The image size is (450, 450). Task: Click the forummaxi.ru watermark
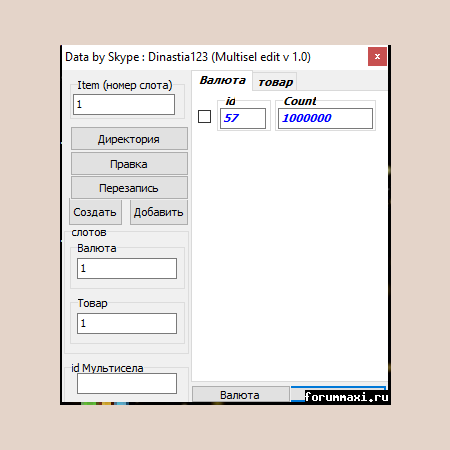[347, 397]
